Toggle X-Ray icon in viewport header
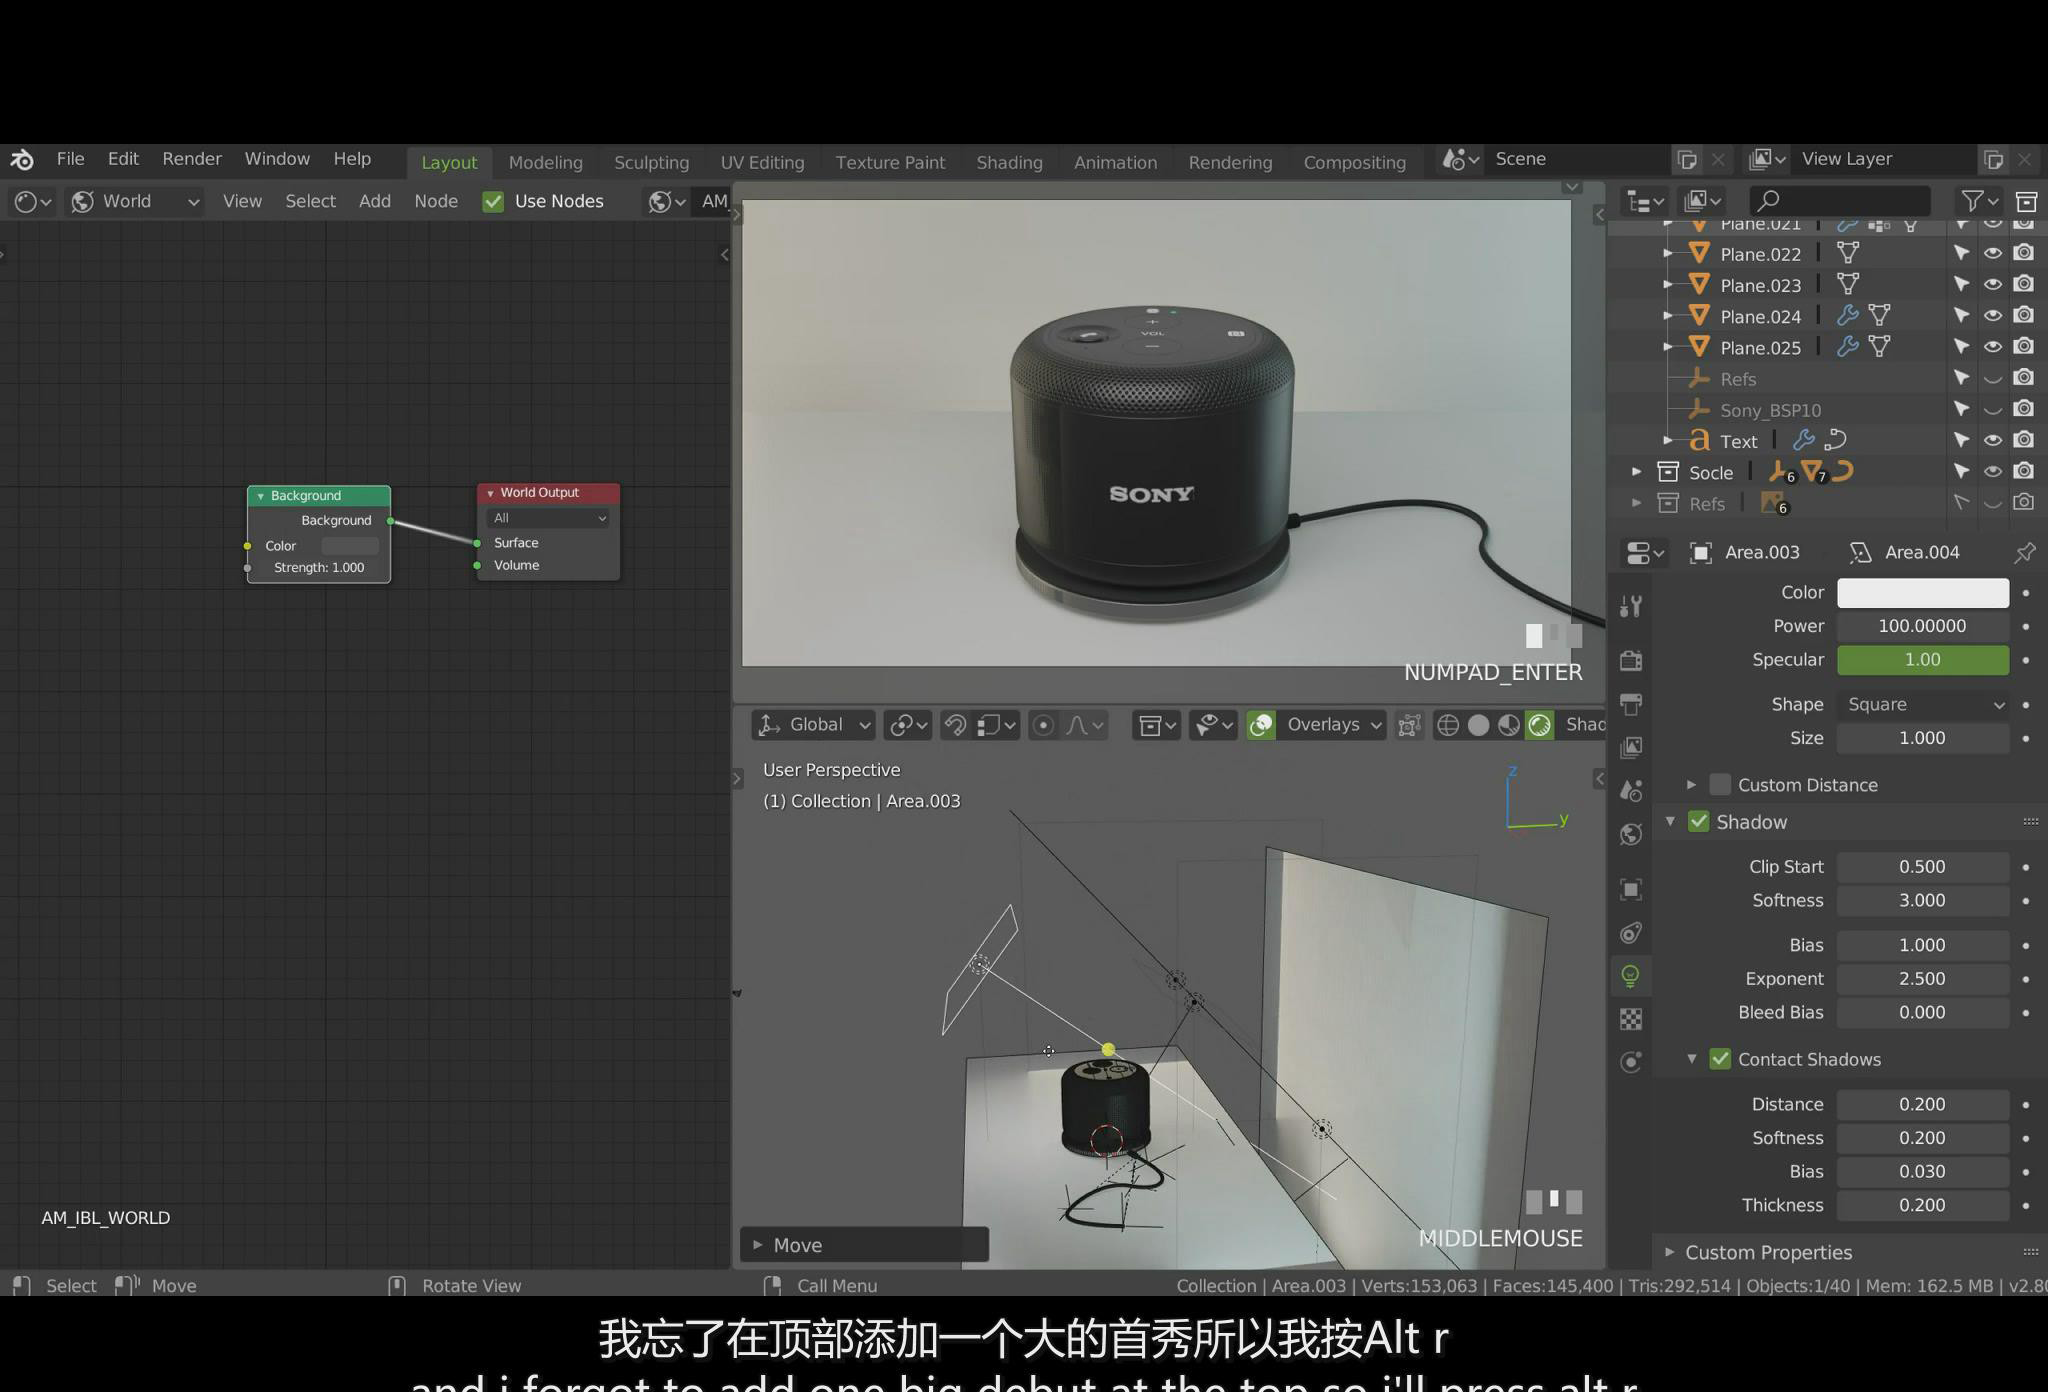This screenshot has width=2048, height=1392. click(x=1410, y=725)
